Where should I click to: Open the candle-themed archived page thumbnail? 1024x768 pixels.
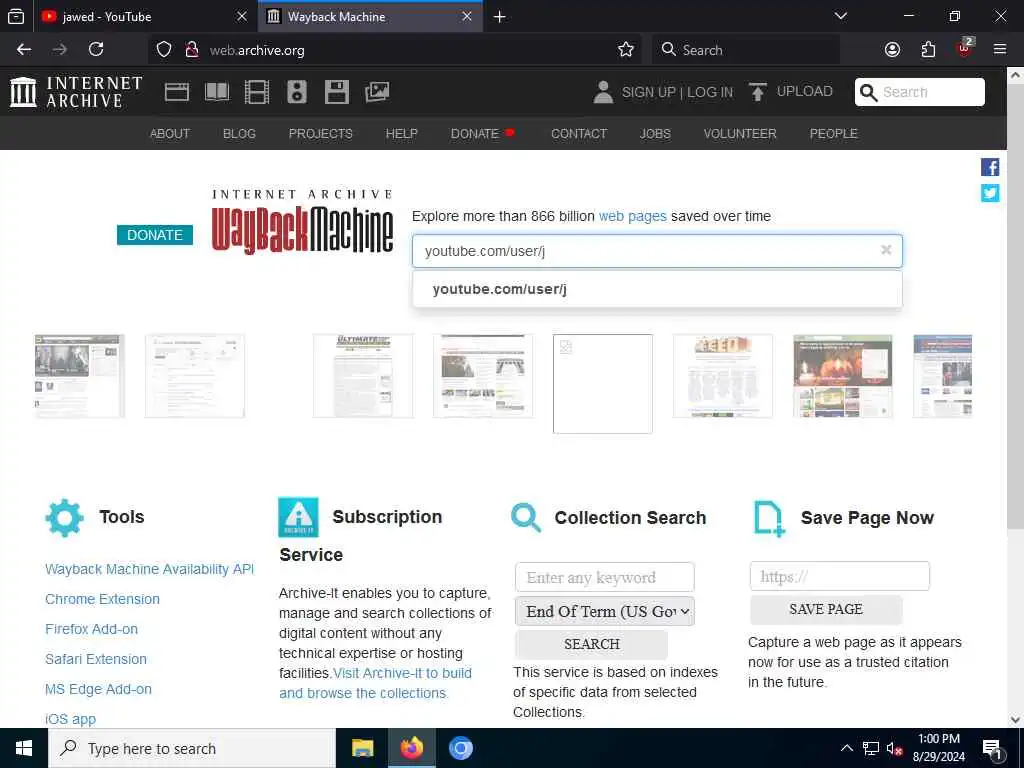842,376
